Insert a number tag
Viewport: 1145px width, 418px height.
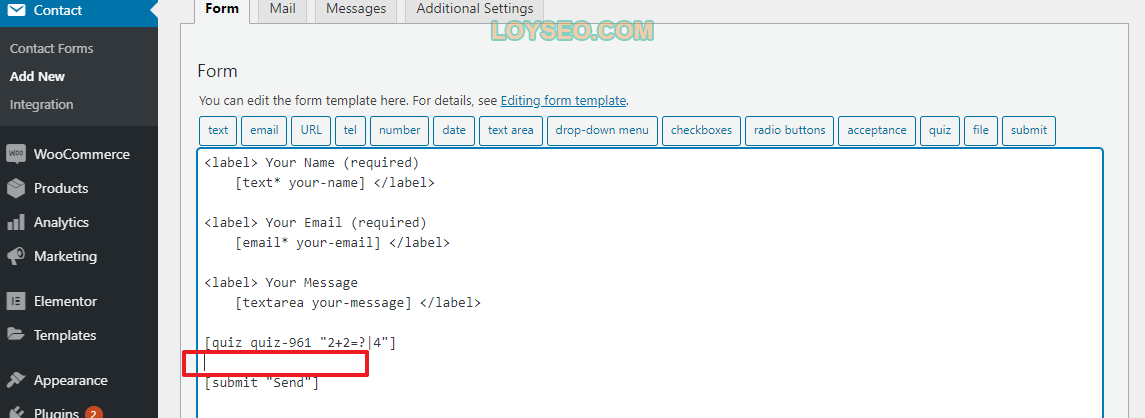coord(399,130)
